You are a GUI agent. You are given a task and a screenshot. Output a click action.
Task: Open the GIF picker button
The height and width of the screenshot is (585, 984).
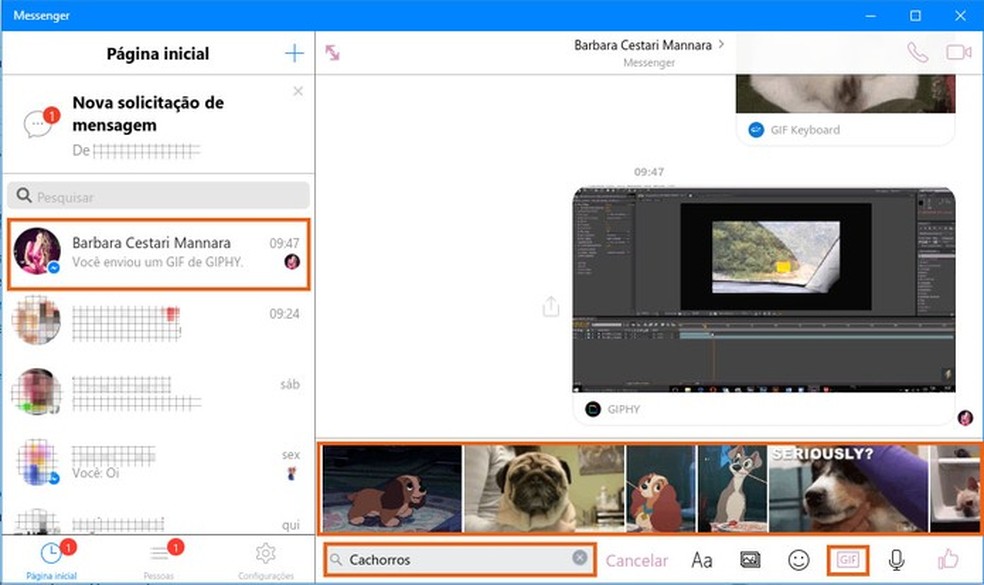(848, 560)
